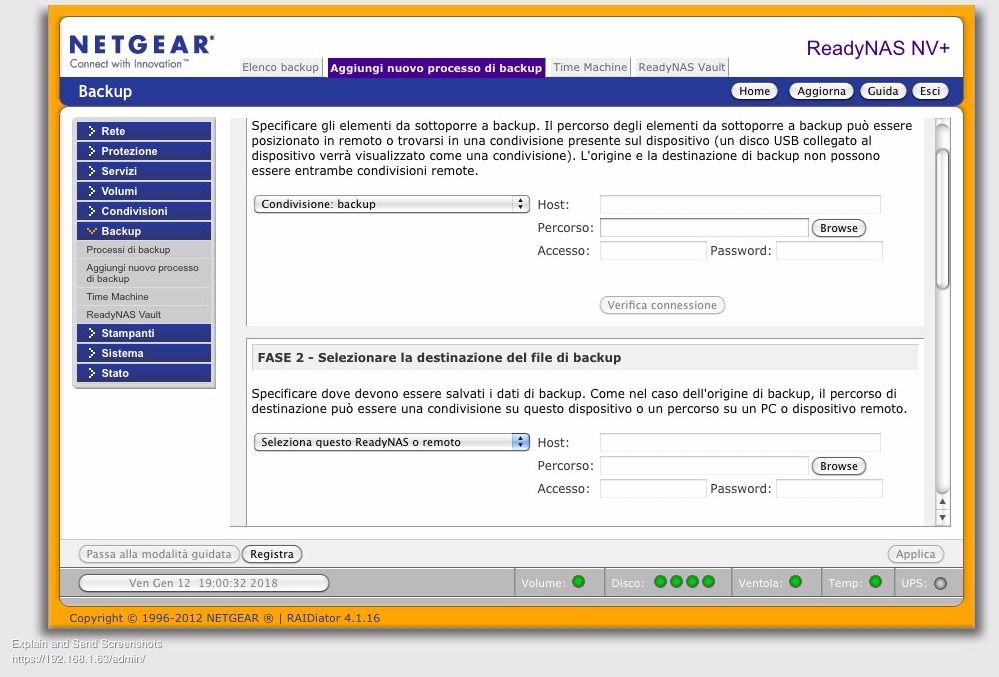Screen dimensions: 999x677
Task: Focus the source Host input field
Action: (x=740, y=204)
